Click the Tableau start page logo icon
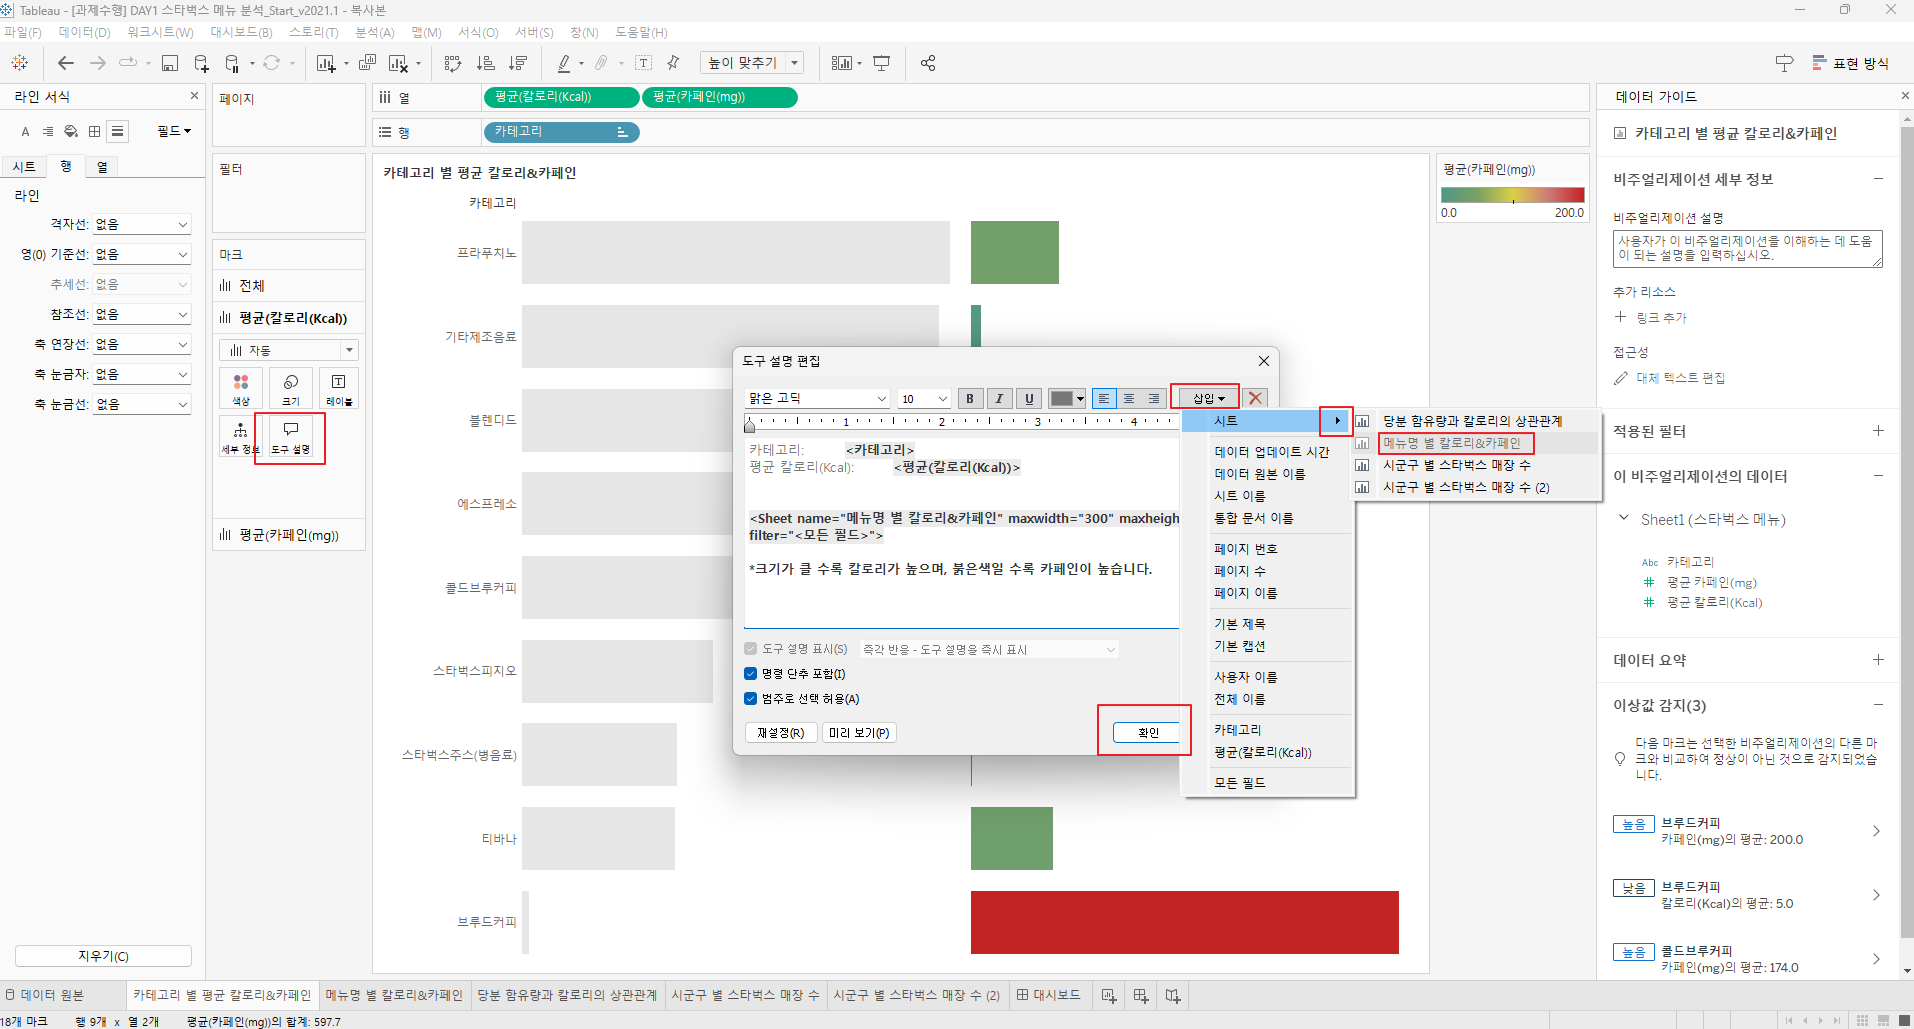The height and width of the screenshot is (1029, 1914). point(20,63)
